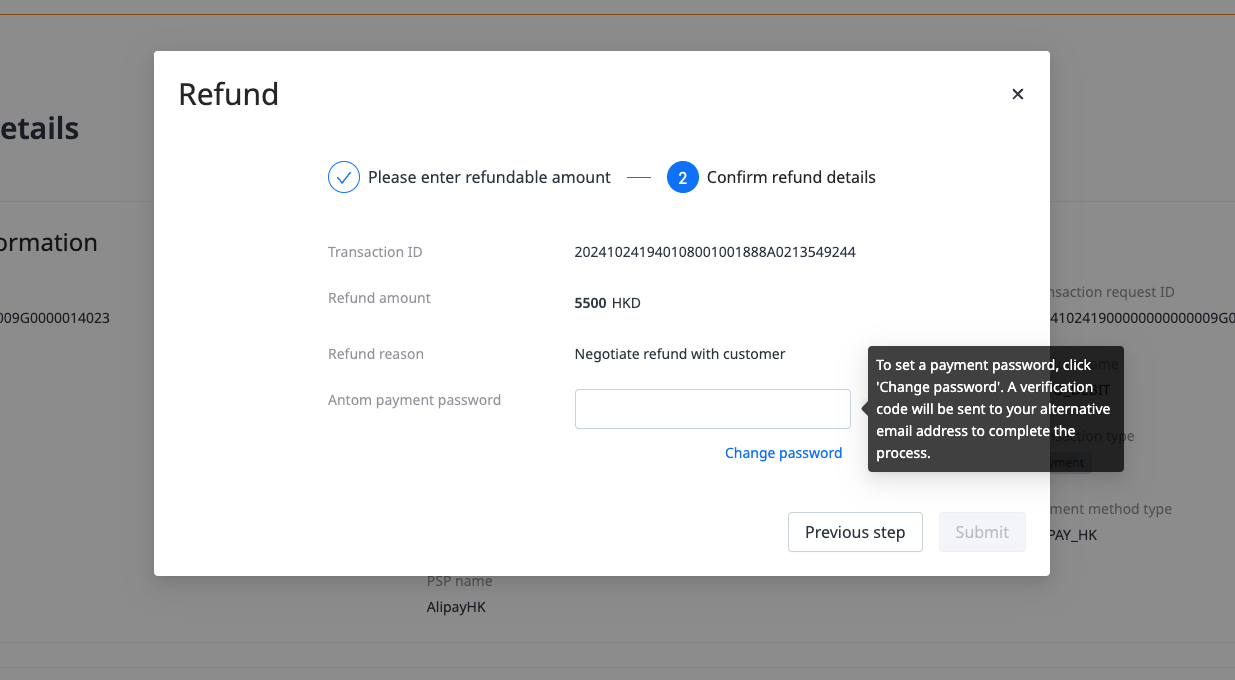Close the Refund dialog with the X
Viewport: 1235px width, 680px height.
pos(1018,94)
